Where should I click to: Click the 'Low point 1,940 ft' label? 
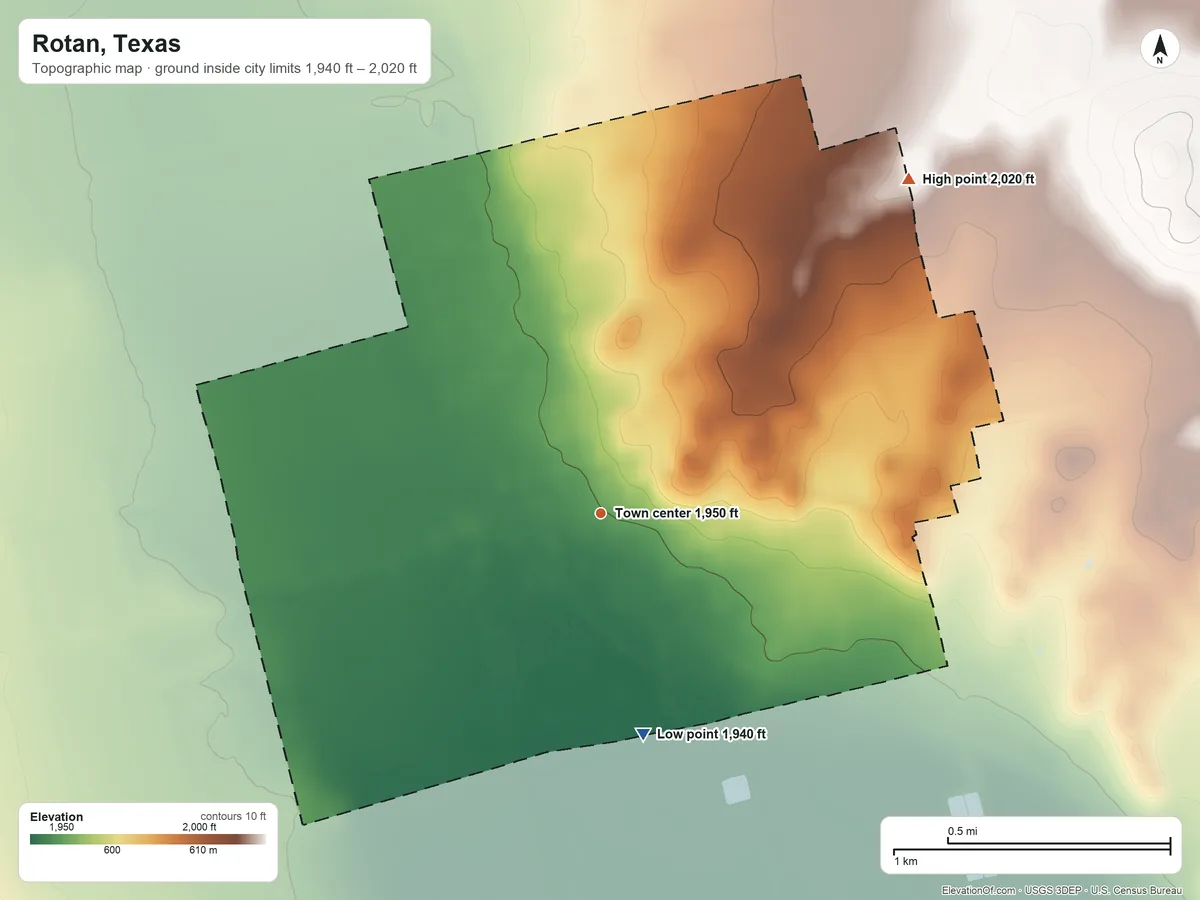click(711, 734)
